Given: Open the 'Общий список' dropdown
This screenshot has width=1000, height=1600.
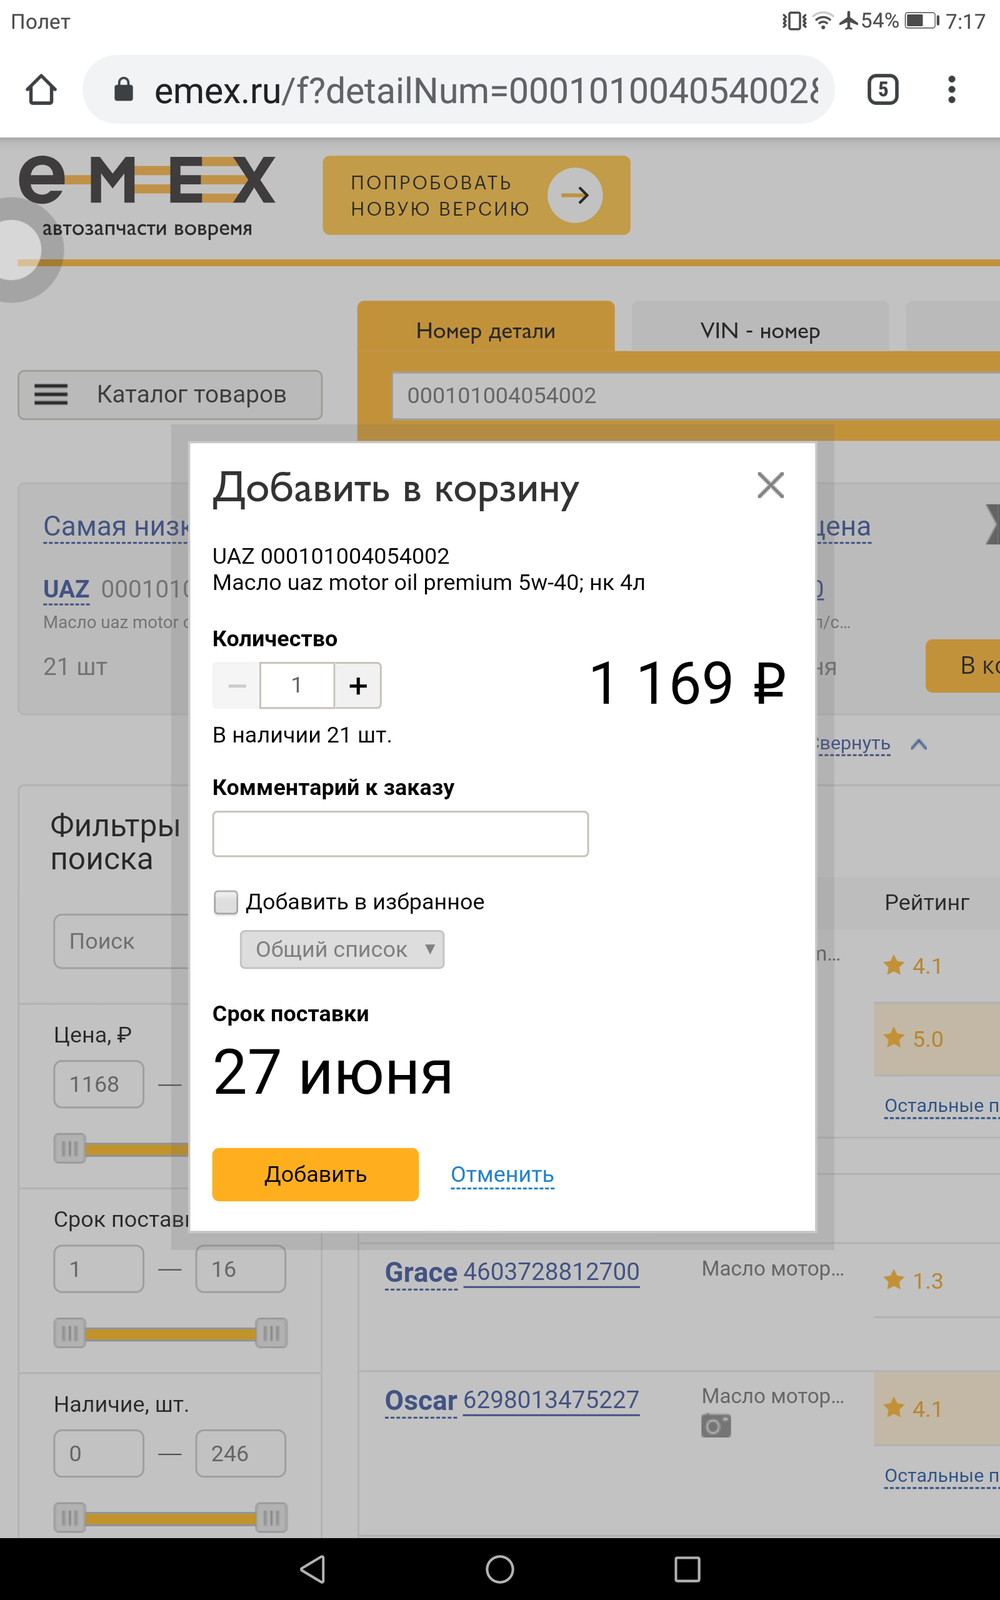Looking at the screenshot, I should pos(342,949).
